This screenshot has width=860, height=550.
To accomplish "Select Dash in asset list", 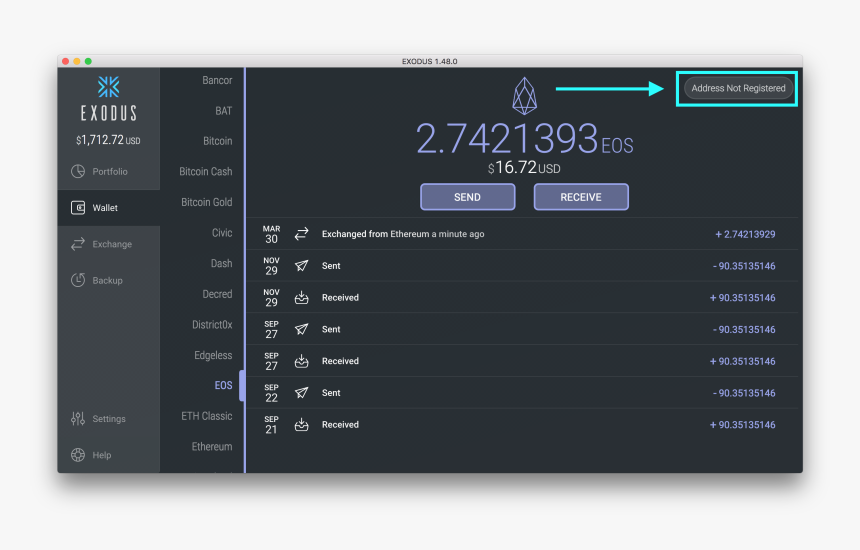I will pos(221,264).
